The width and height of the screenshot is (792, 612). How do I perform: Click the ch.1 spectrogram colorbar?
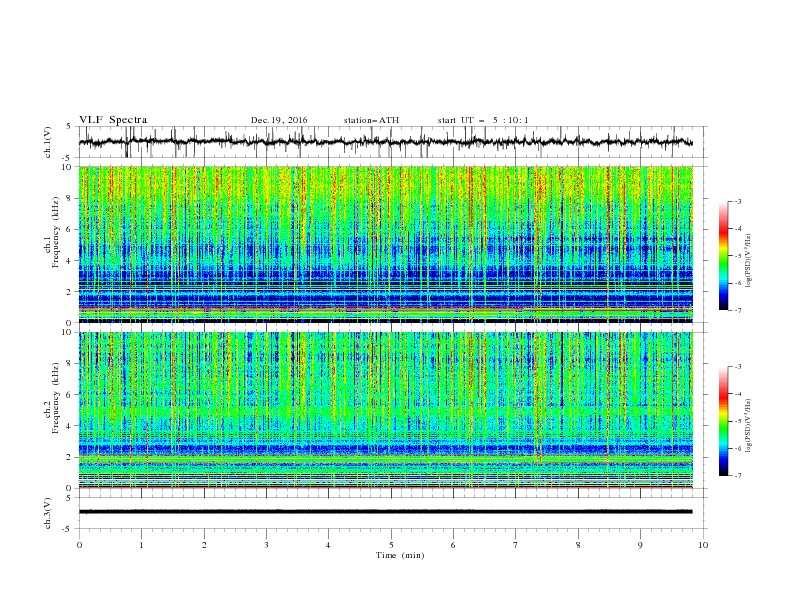[724, 256]
